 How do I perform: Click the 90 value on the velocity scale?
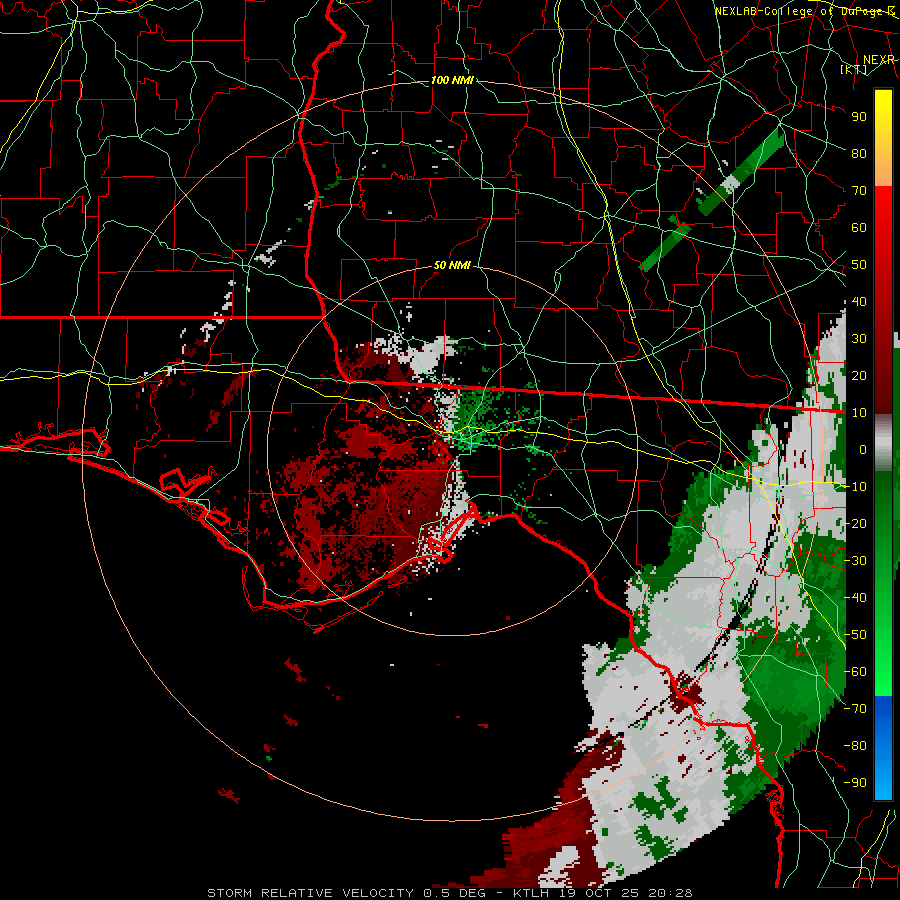tap(859, 117)
